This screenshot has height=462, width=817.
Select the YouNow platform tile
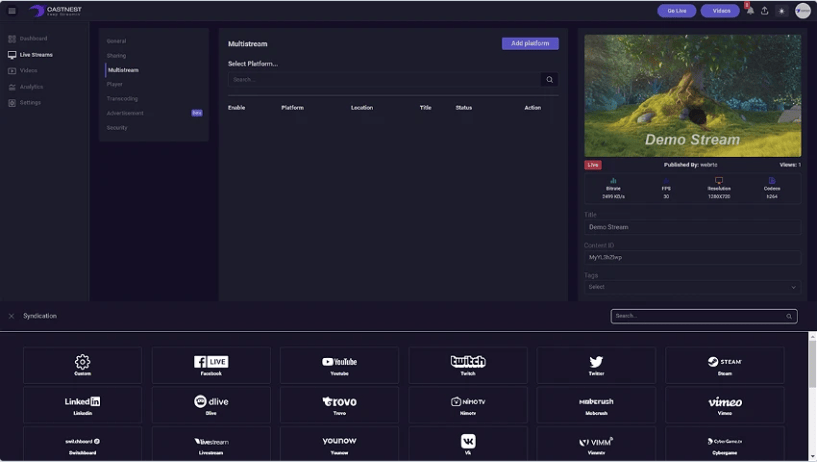(339, 444)
